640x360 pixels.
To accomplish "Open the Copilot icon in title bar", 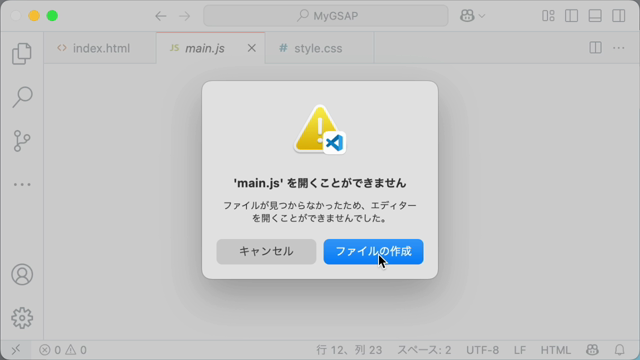I will (467, 16).
